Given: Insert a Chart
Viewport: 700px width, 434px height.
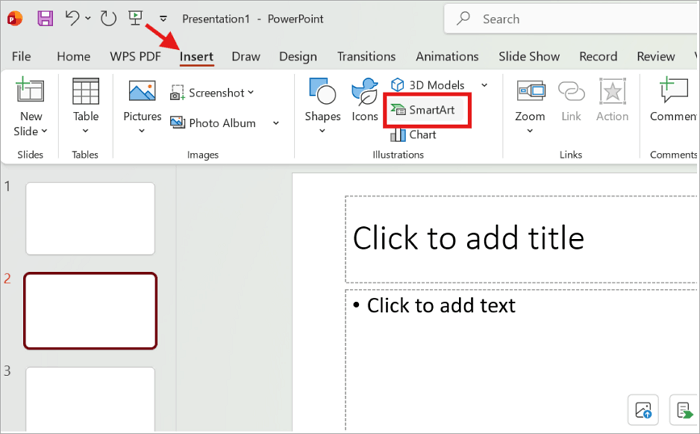Looking at the screenshot, I should (x=413, y=134).
